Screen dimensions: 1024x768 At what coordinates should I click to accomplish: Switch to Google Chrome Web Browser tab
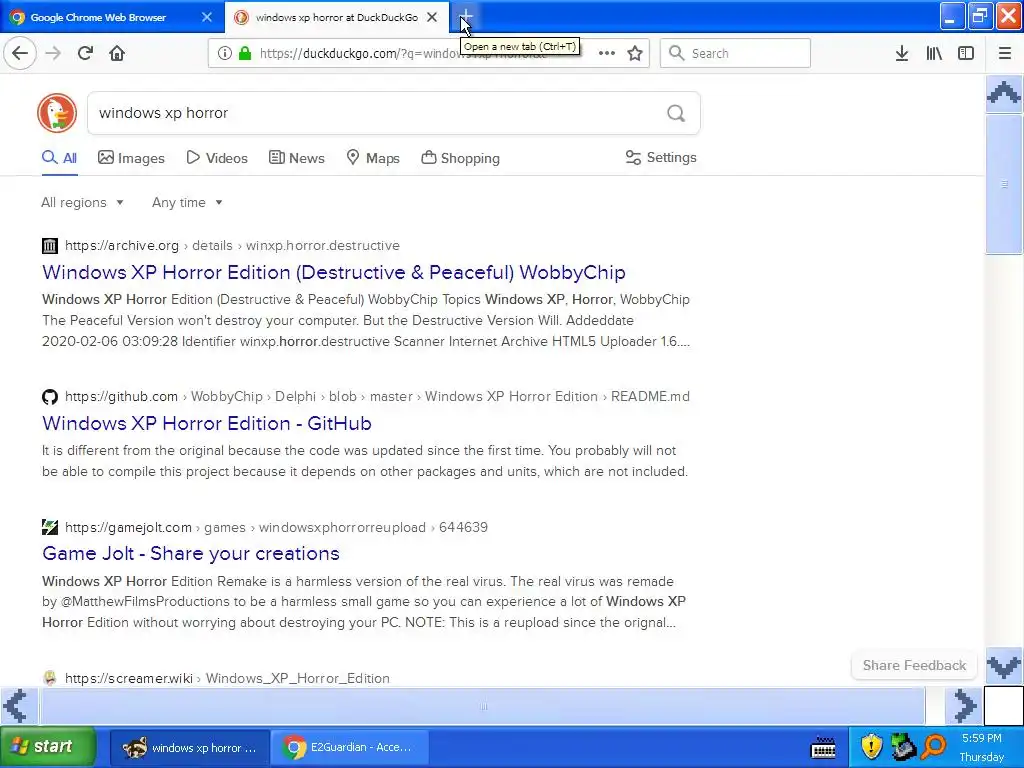click(112, 17)
